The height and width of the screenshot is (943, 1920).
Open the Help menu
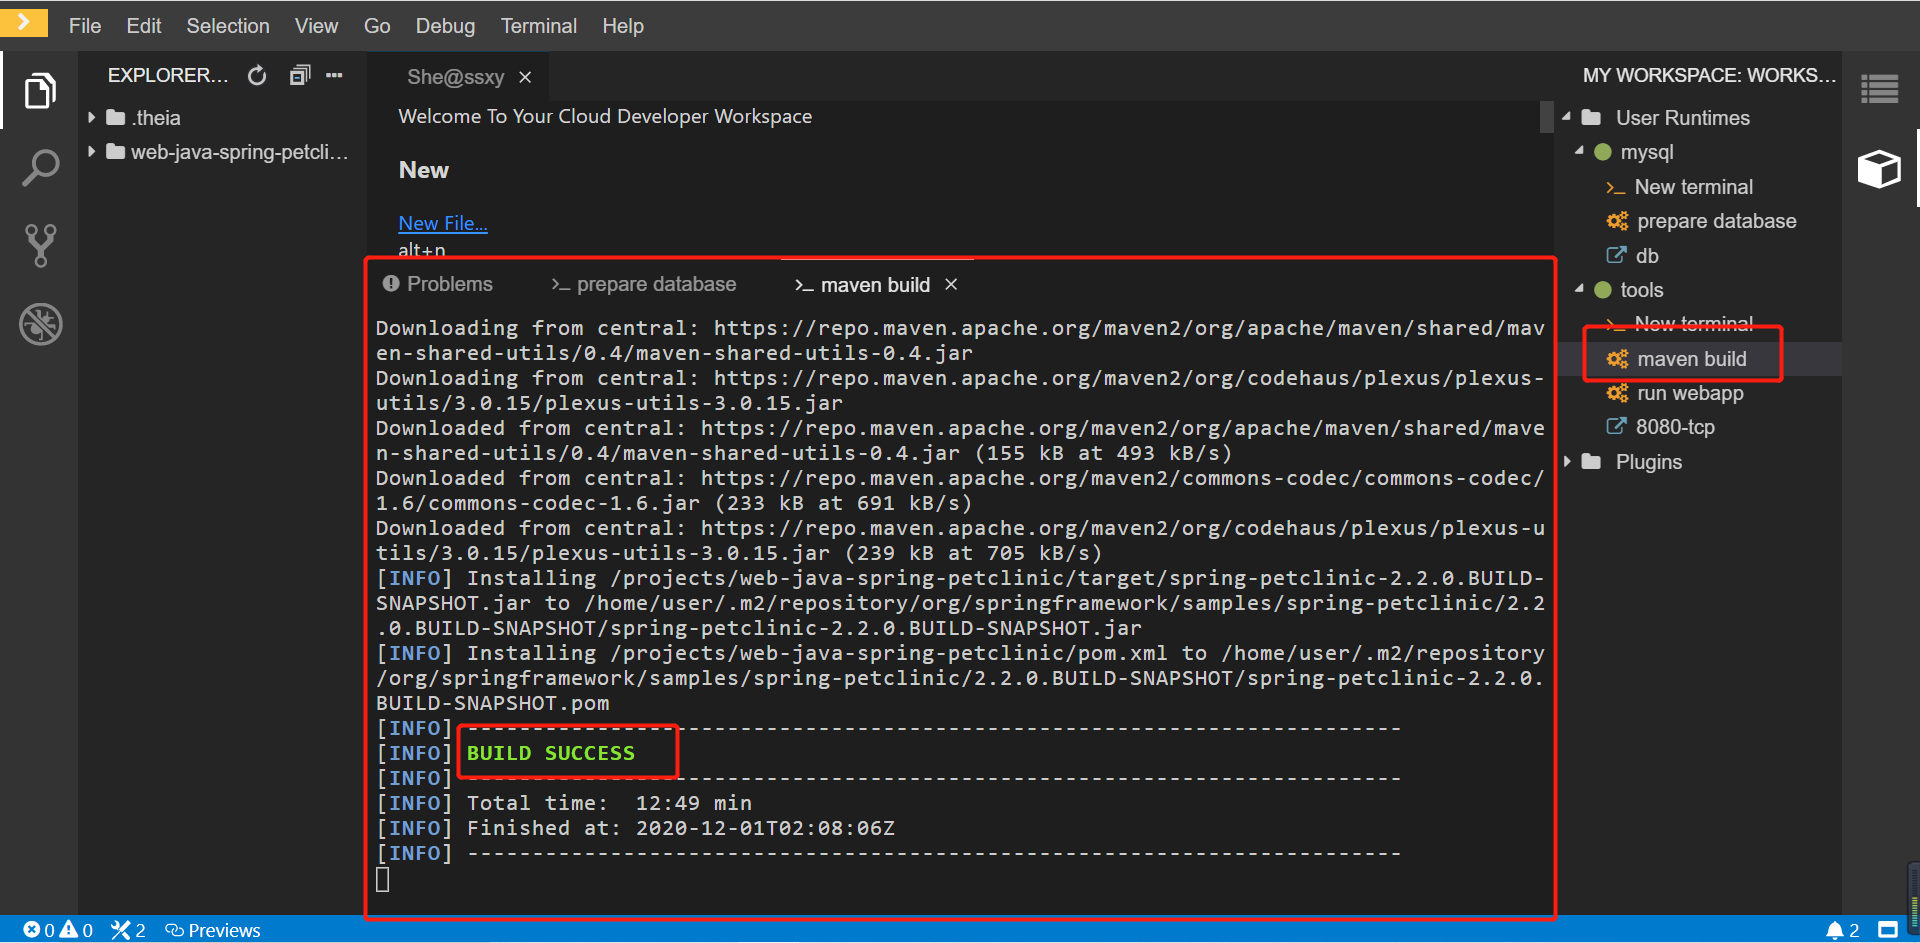point(623,26)
